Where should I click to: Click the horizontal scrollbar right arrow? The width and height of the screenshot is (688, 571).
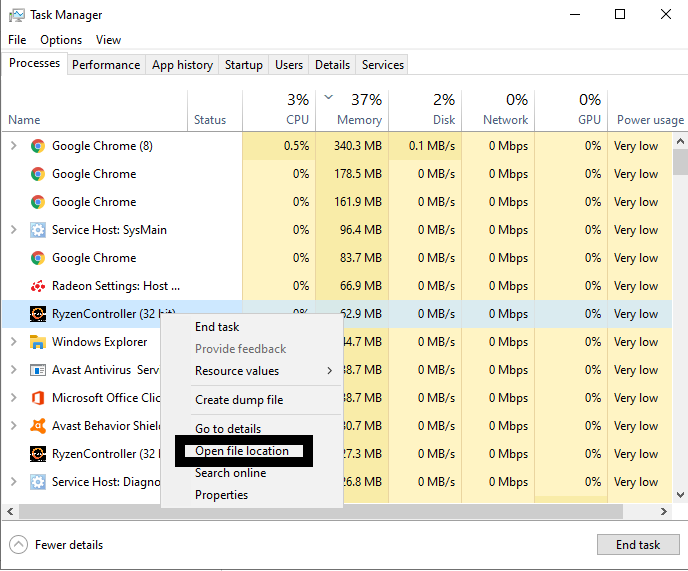(x=664, y=511)
